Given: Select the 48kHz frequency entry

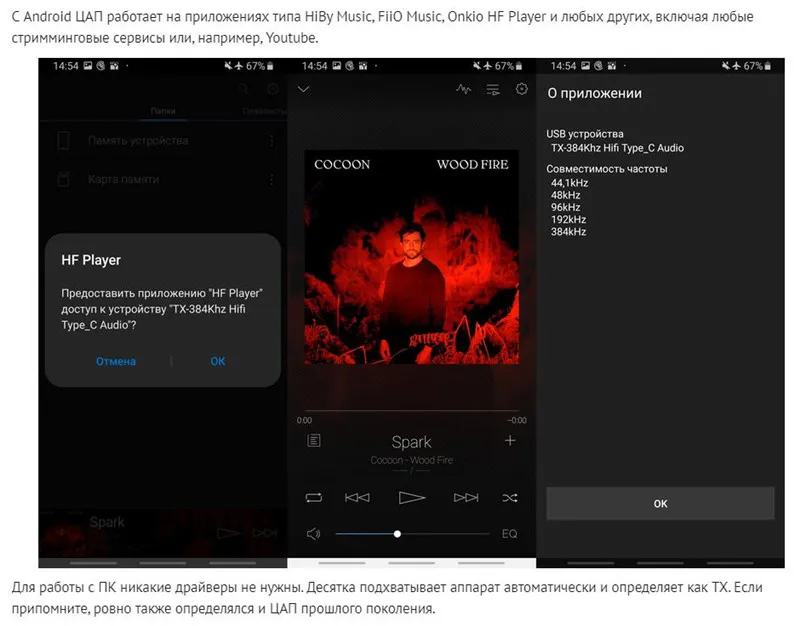Looking at the screenshot, I should [x=565, y=195].
